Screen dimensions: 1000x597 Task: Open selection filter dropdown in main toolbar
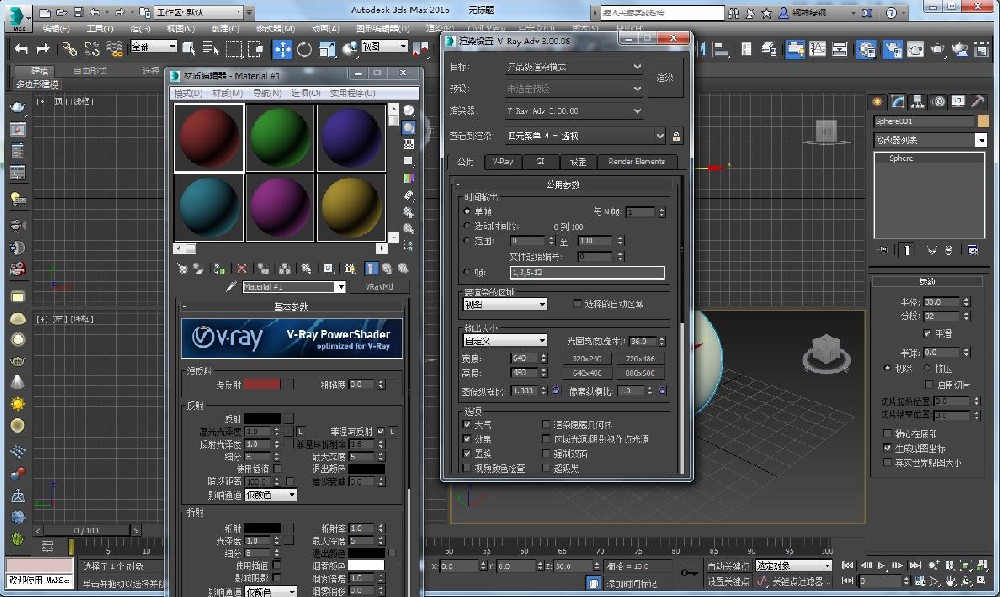click(154, 47)
